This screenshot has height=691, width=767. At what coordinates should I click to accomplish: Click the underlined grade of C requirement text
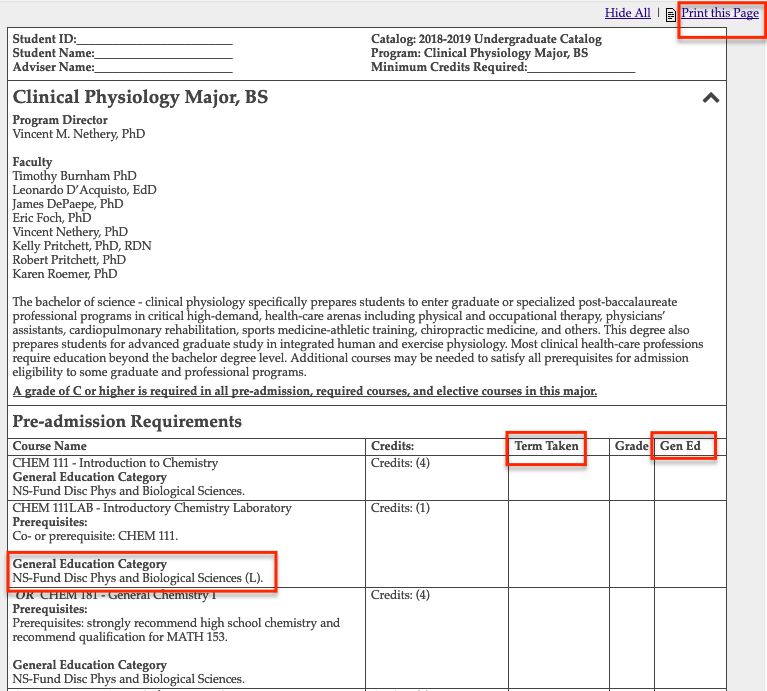[305, 391]
